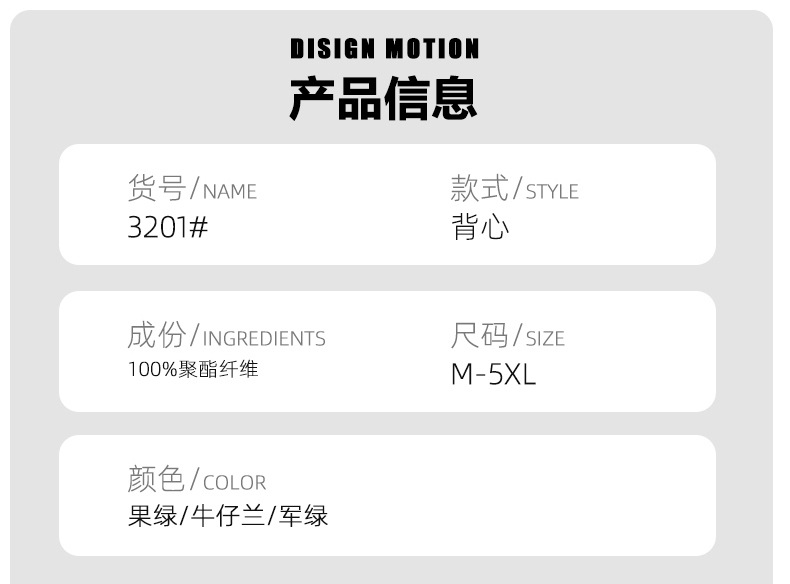
Task: Click the 成份 field label
Action: pos(156,334)
